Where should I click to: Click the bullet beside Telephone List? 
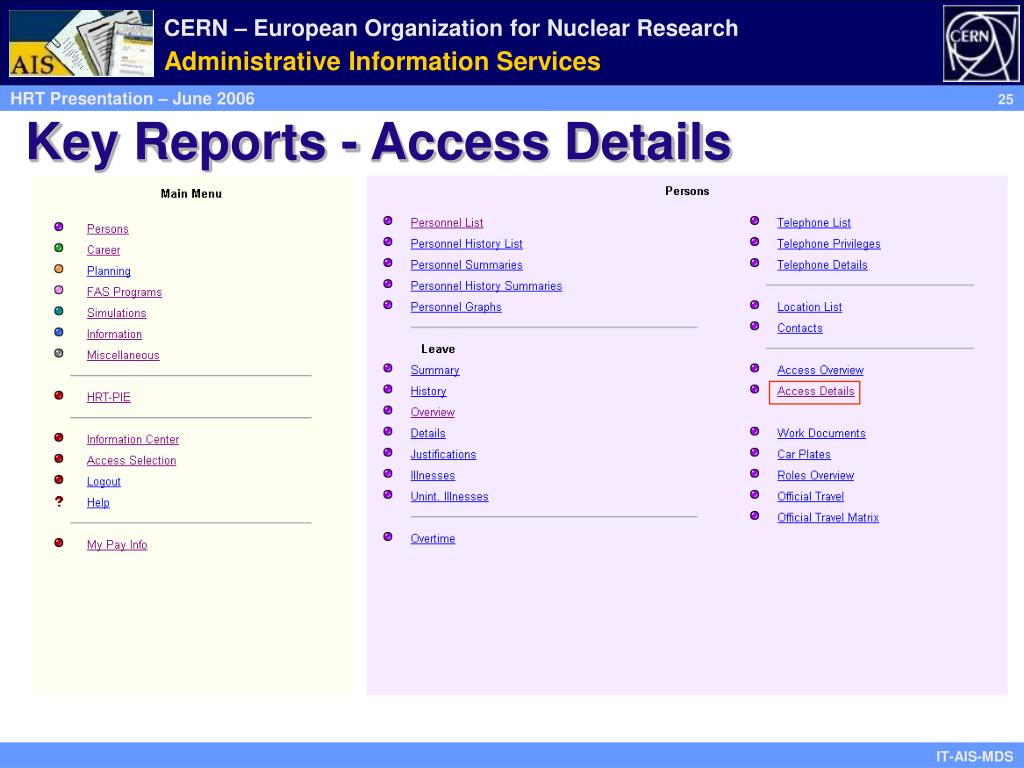click(x=755, y=221)
